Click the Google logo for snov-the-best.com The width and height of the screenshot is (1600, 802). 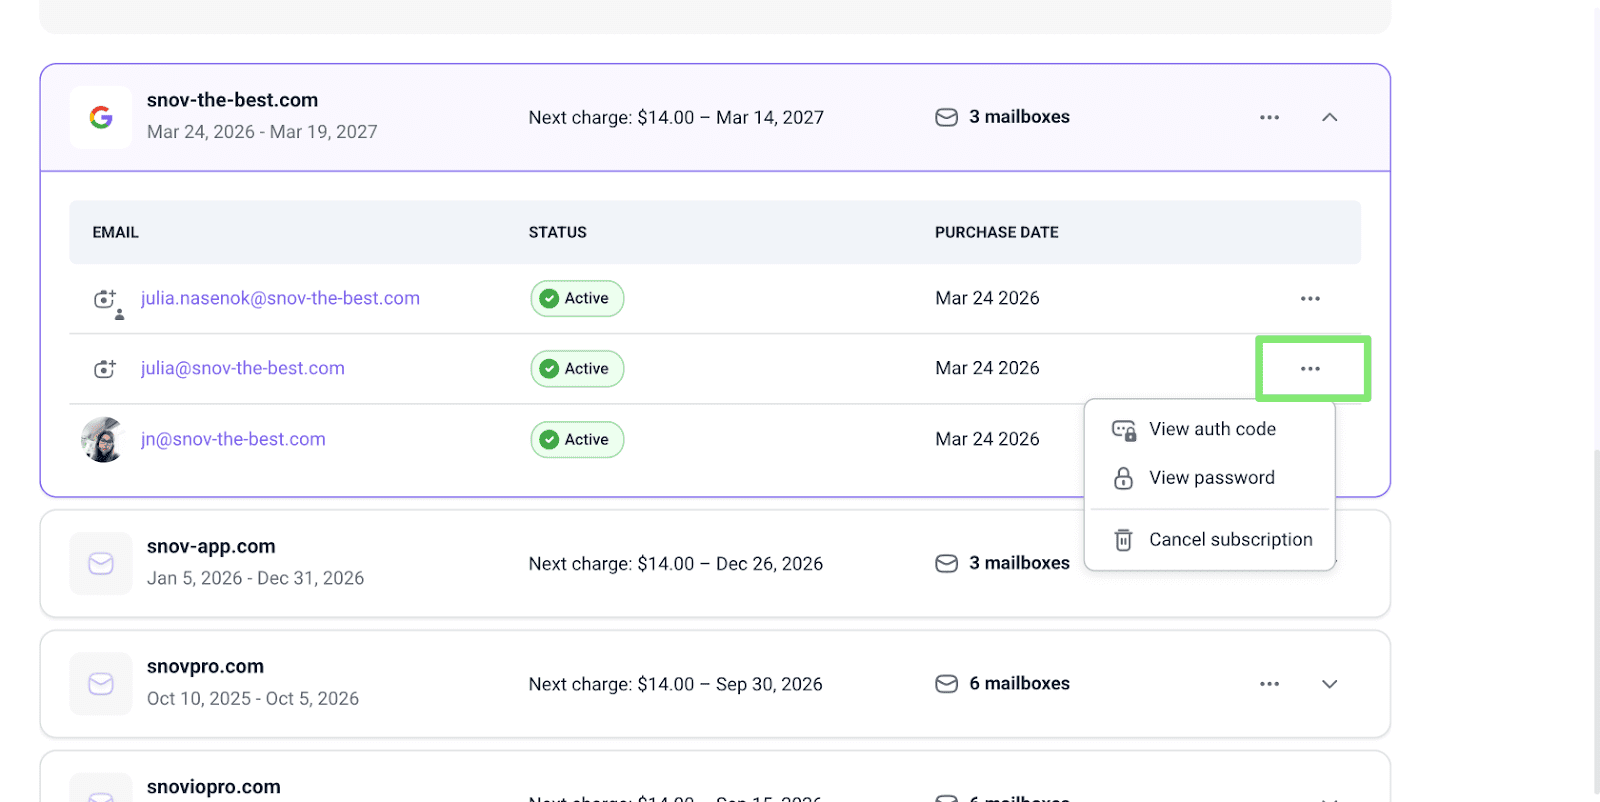pos(101,118)
